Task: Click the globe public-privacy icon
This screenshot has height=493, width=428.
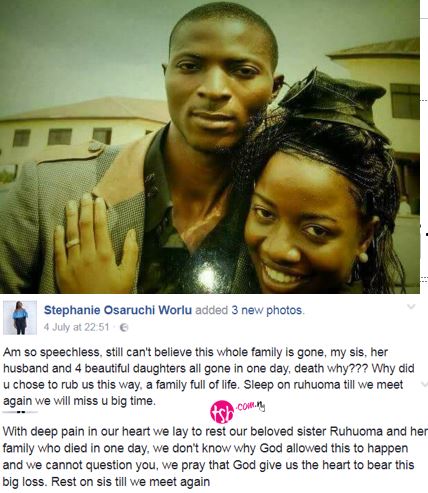Action: [x=124, y=328]
